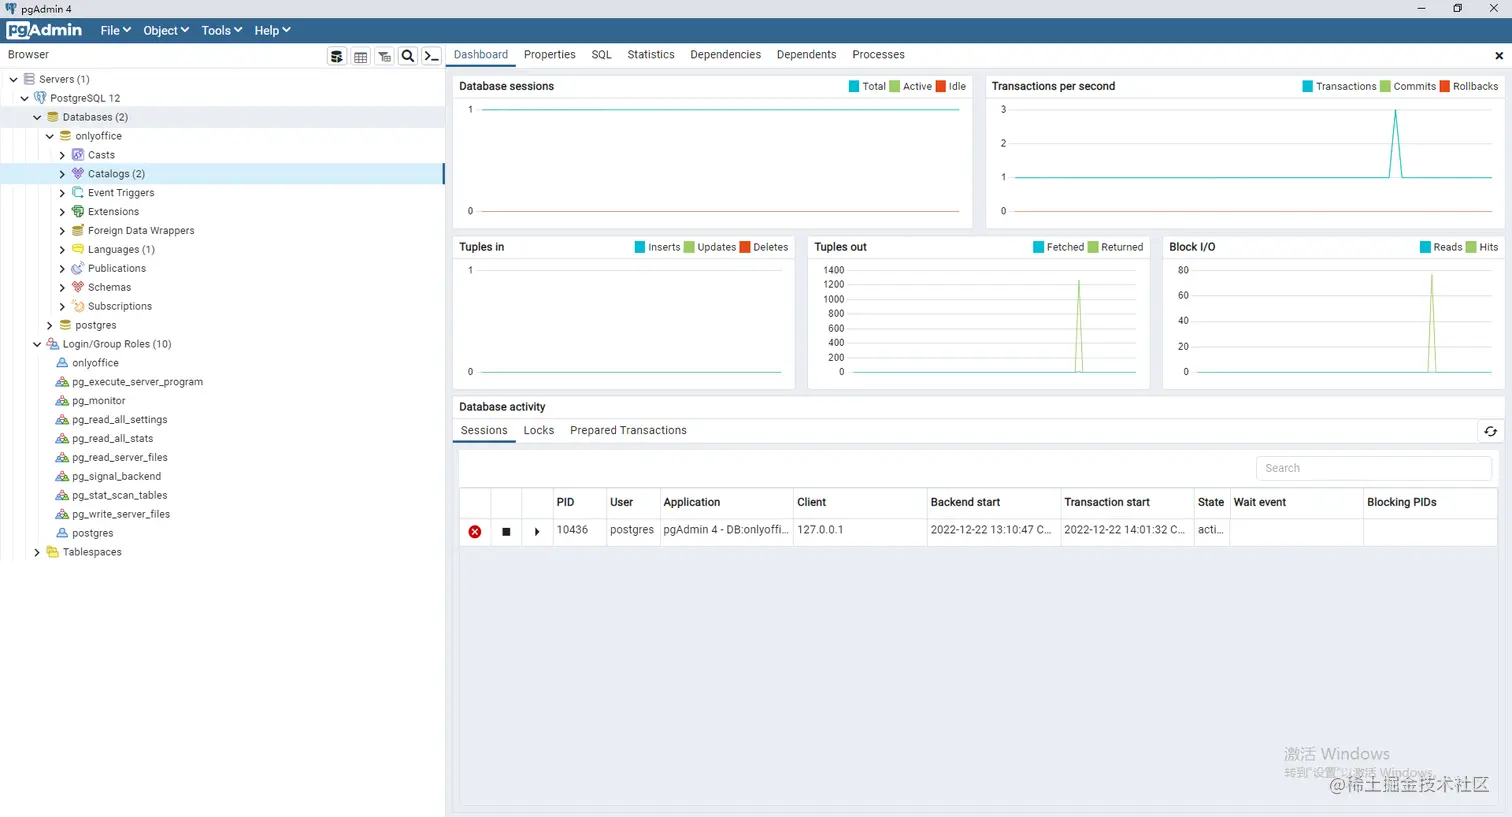Terminate session 10436 with the red X icon
Image resolution: width=1512 pixels, height=817 pixels.
pos(475,531)
